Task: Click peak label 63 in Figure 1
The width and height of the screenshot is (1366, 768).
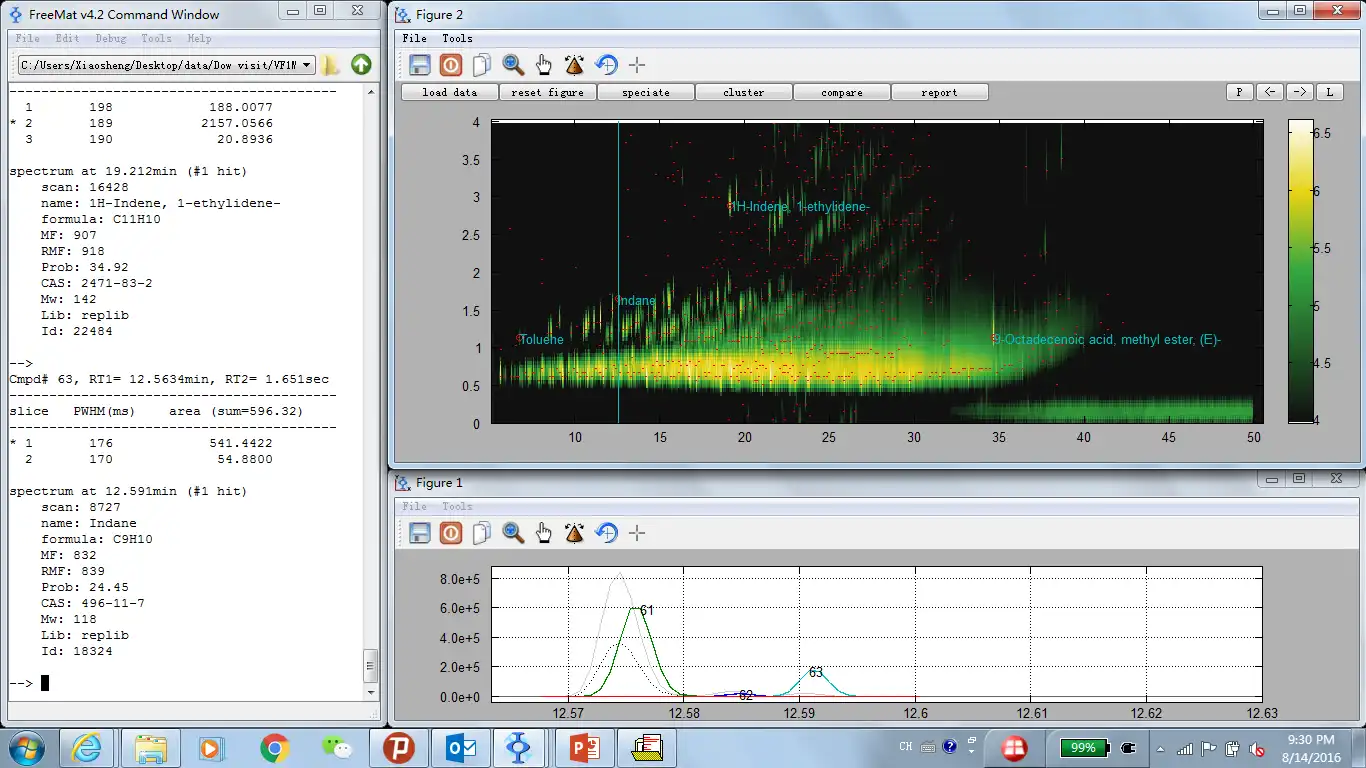Action: point(816,673)
